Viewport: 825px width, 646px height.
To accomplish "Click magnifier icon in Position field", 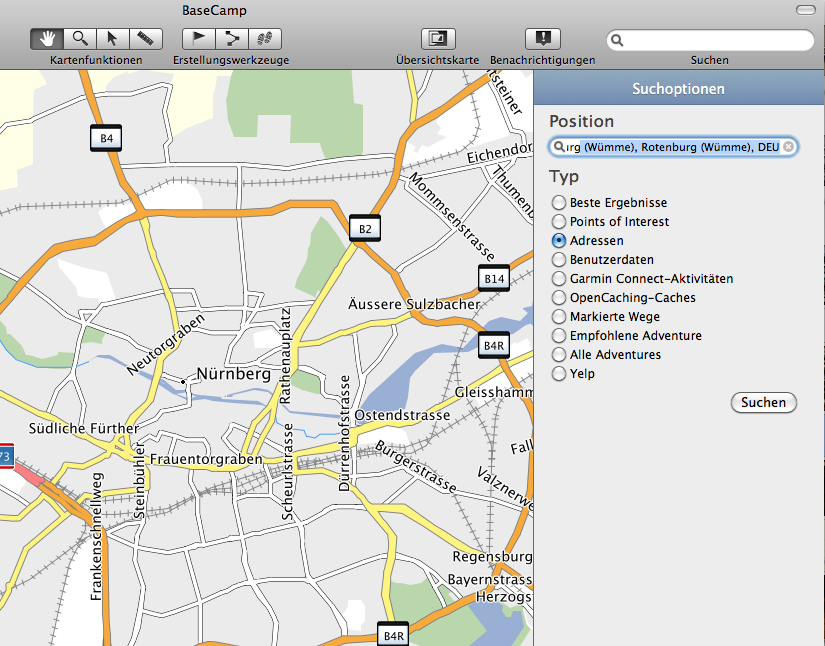I will [559, 147].
